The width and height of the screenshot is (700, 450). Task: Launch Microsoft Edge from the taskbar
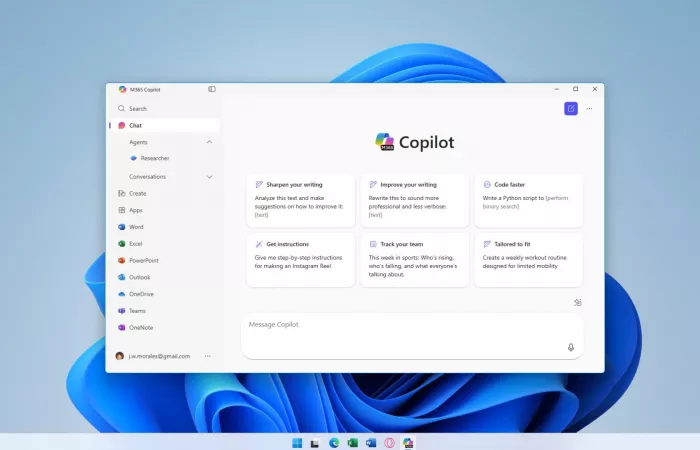click(334, 442)
